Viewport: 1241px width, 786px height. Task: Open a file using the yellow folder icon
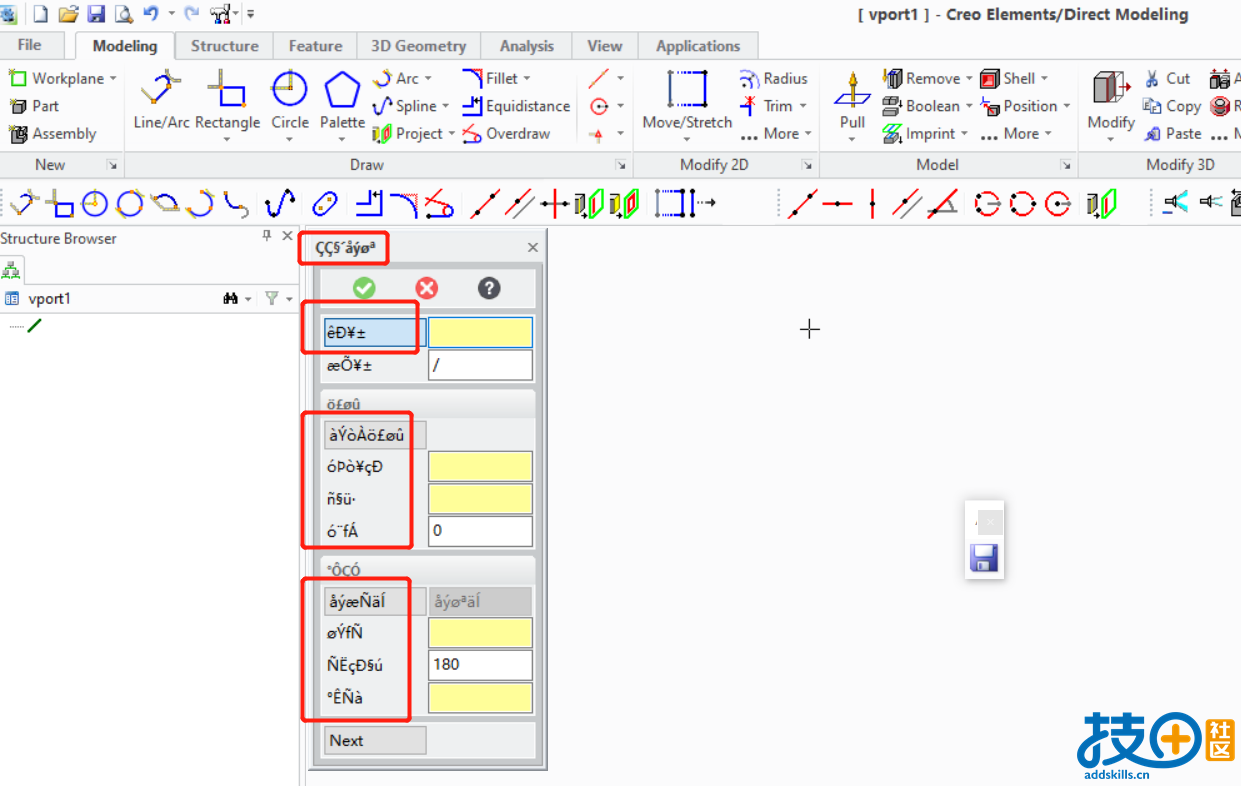68,14
